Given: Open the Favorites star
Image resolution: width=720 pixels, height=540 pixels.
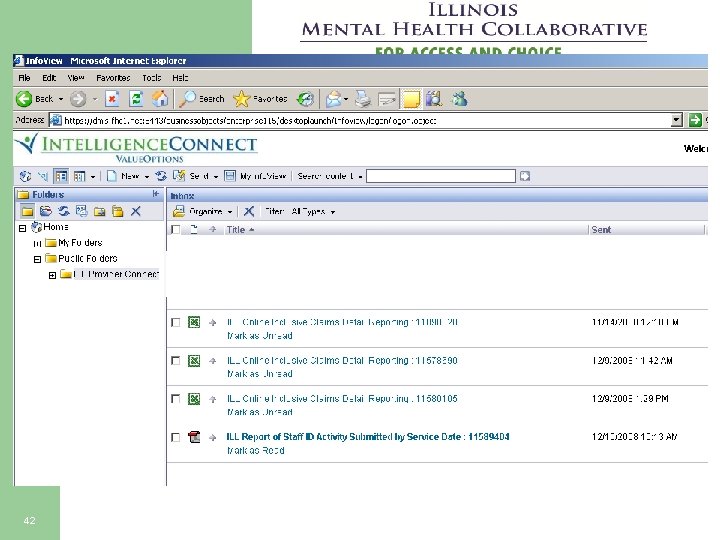Looking at the screenshot, I should pos(242,99).
